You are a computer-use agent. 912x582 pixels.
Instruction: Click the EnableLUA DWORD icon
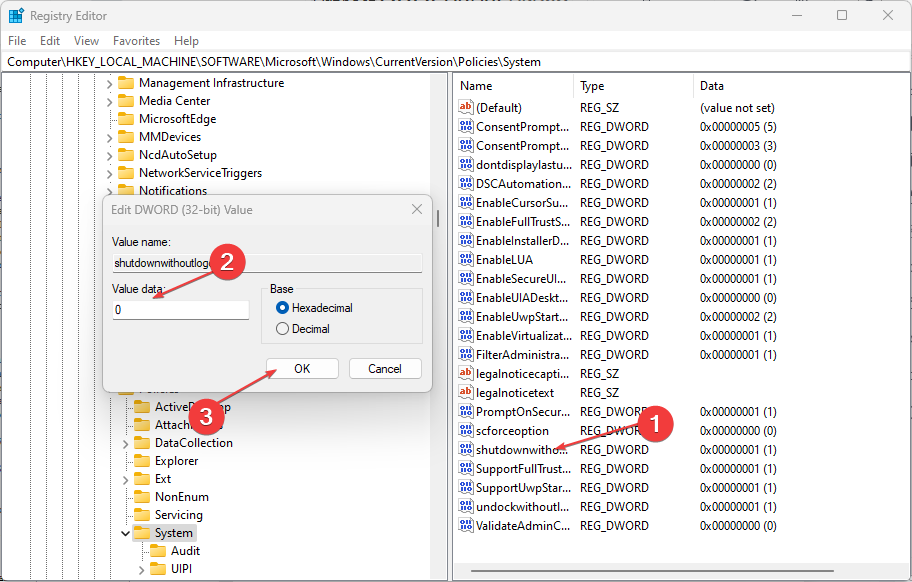[x=465, y=259]
